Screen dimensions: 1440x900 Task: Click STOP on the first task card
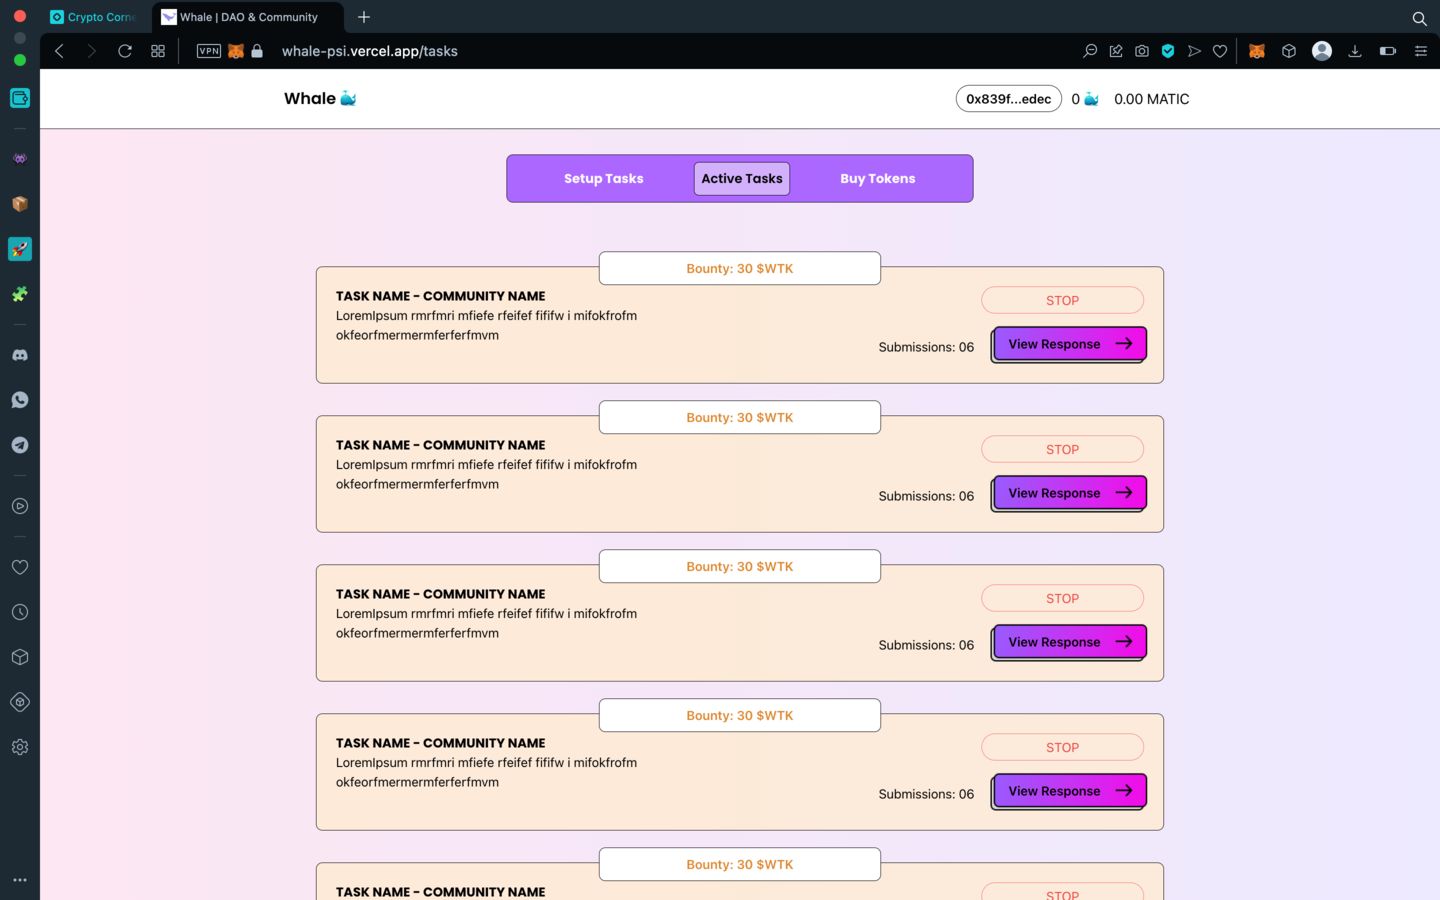(1062, 300)
